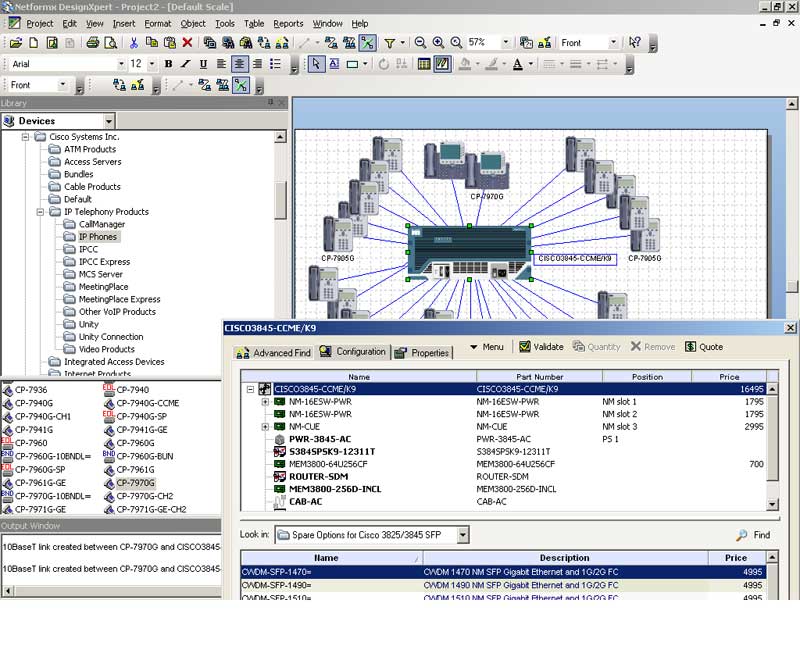
Task: Click the font color A icon
Action: (518, 64)
